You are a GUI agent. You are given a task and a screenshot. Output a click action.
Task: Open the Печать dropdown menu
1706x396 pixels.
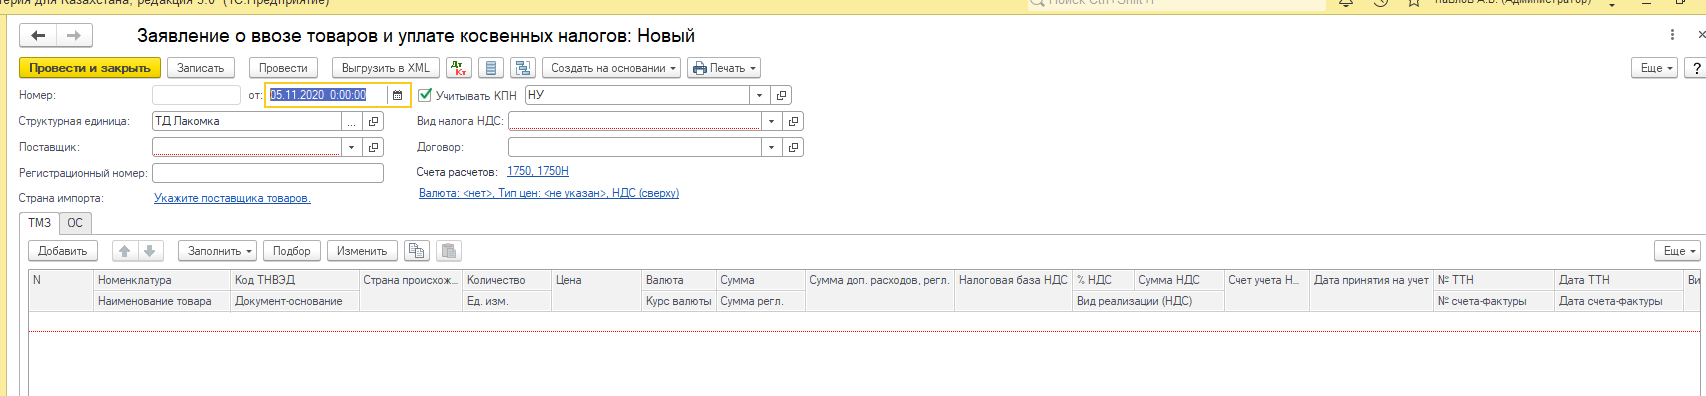[724, 68]
